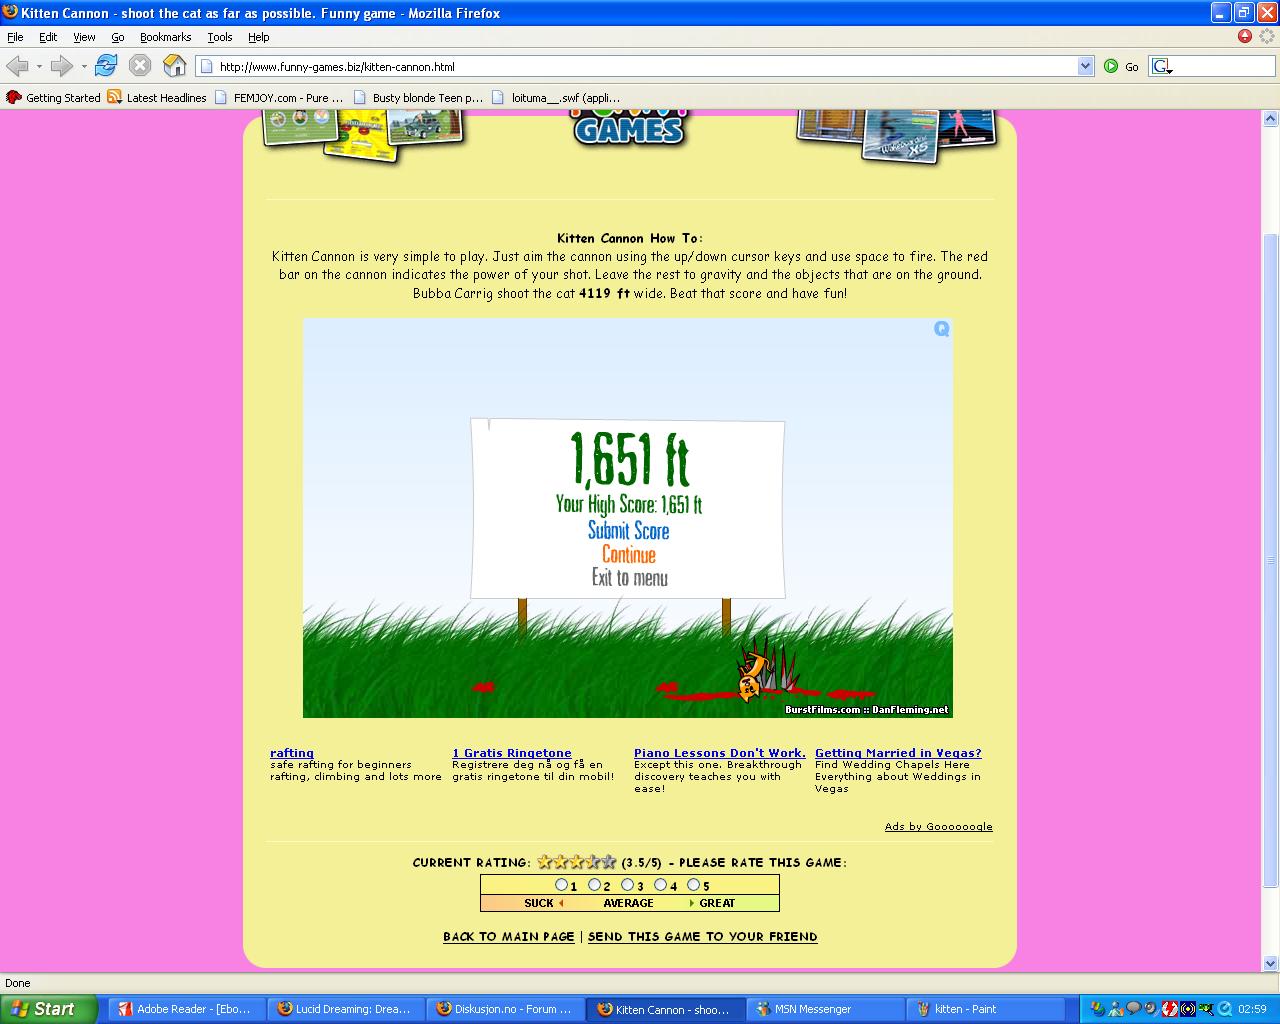The height and width of the screenshot is (1024, 1280).
Task: Go back with the Back arrow button
Action: (17, 66)
